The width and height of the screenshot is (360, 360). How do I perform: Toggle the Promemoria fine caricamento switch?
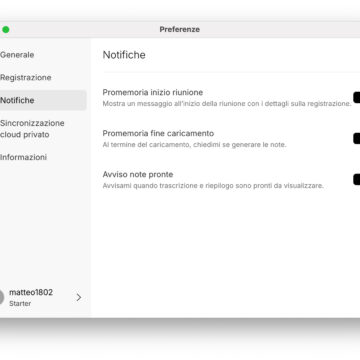(357, 138)
